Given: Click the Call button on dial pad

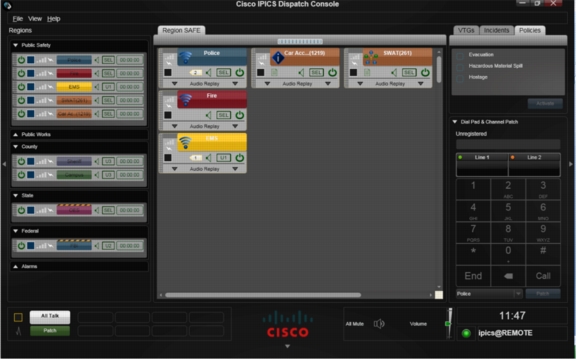Looking at the screenshot, I should [544, 277].
